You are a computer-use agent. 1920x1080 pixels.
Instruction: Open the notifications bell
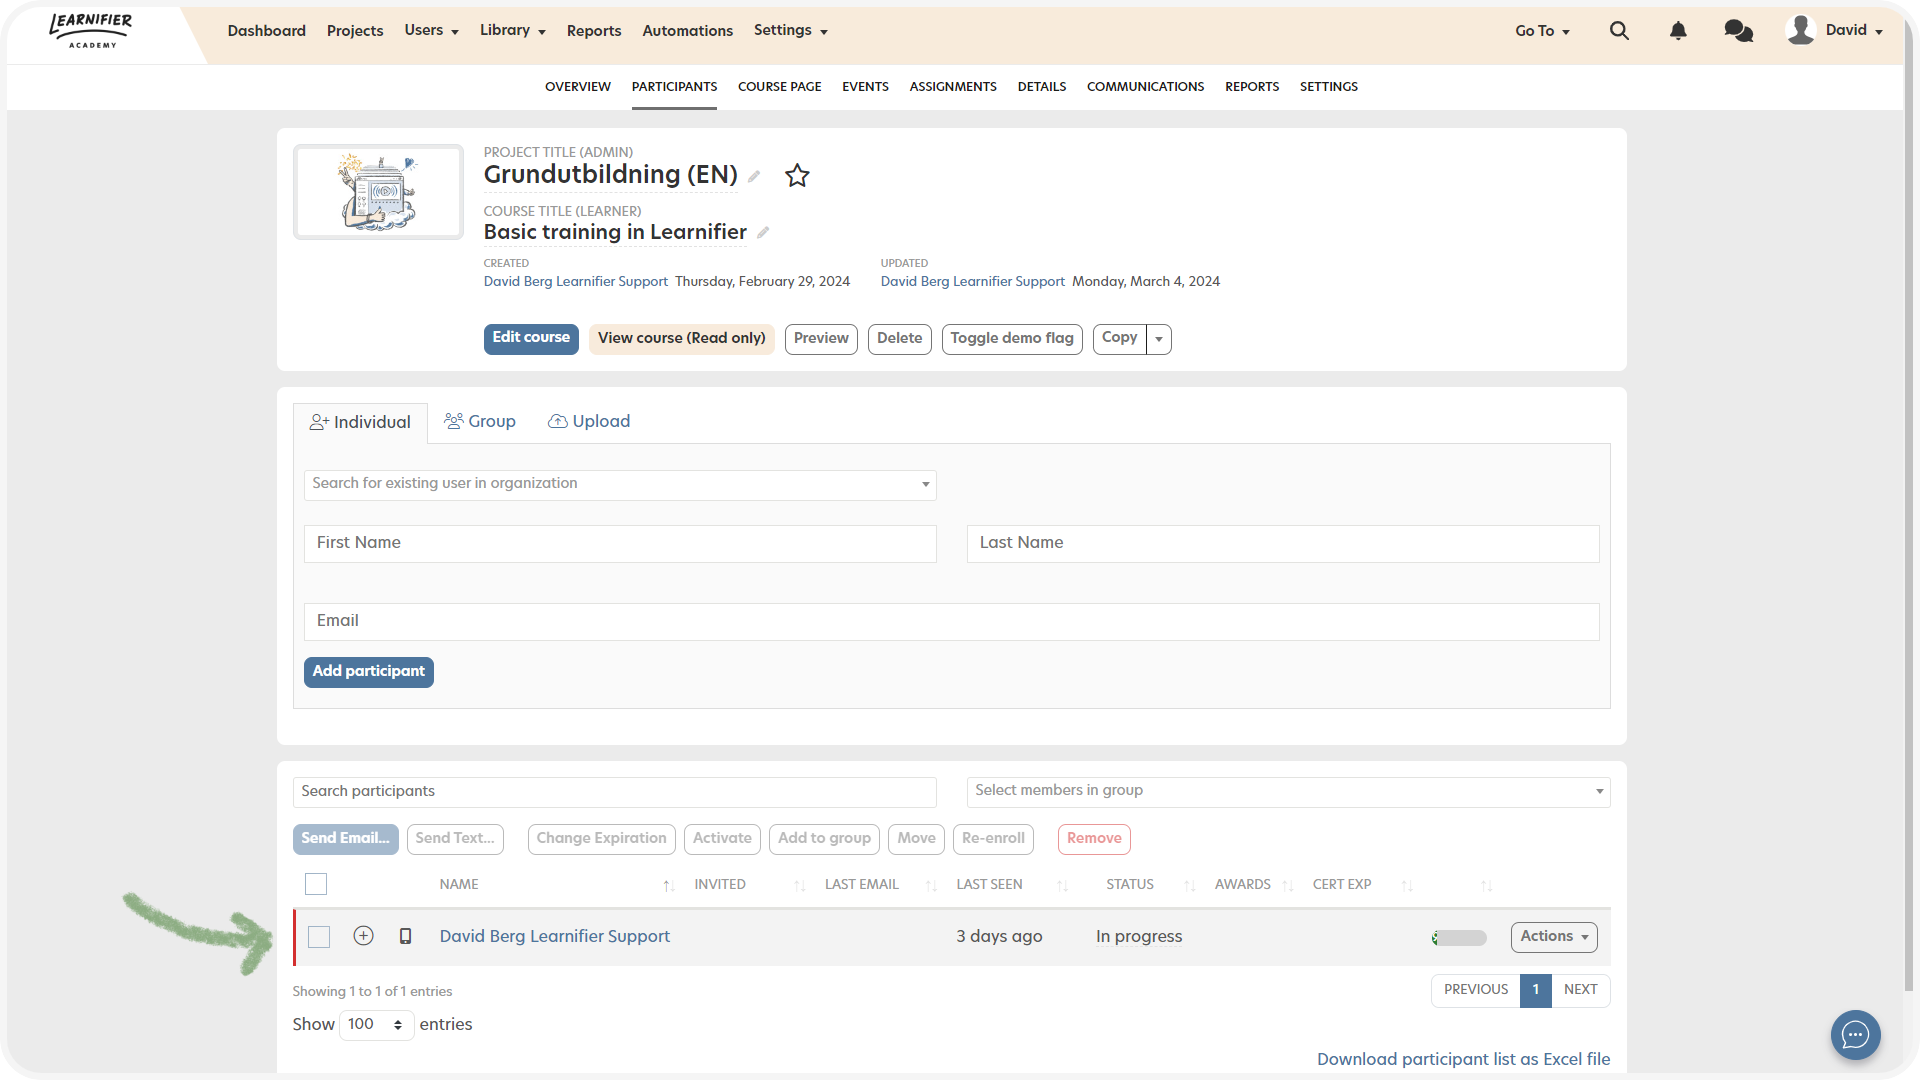[1678, 31]
